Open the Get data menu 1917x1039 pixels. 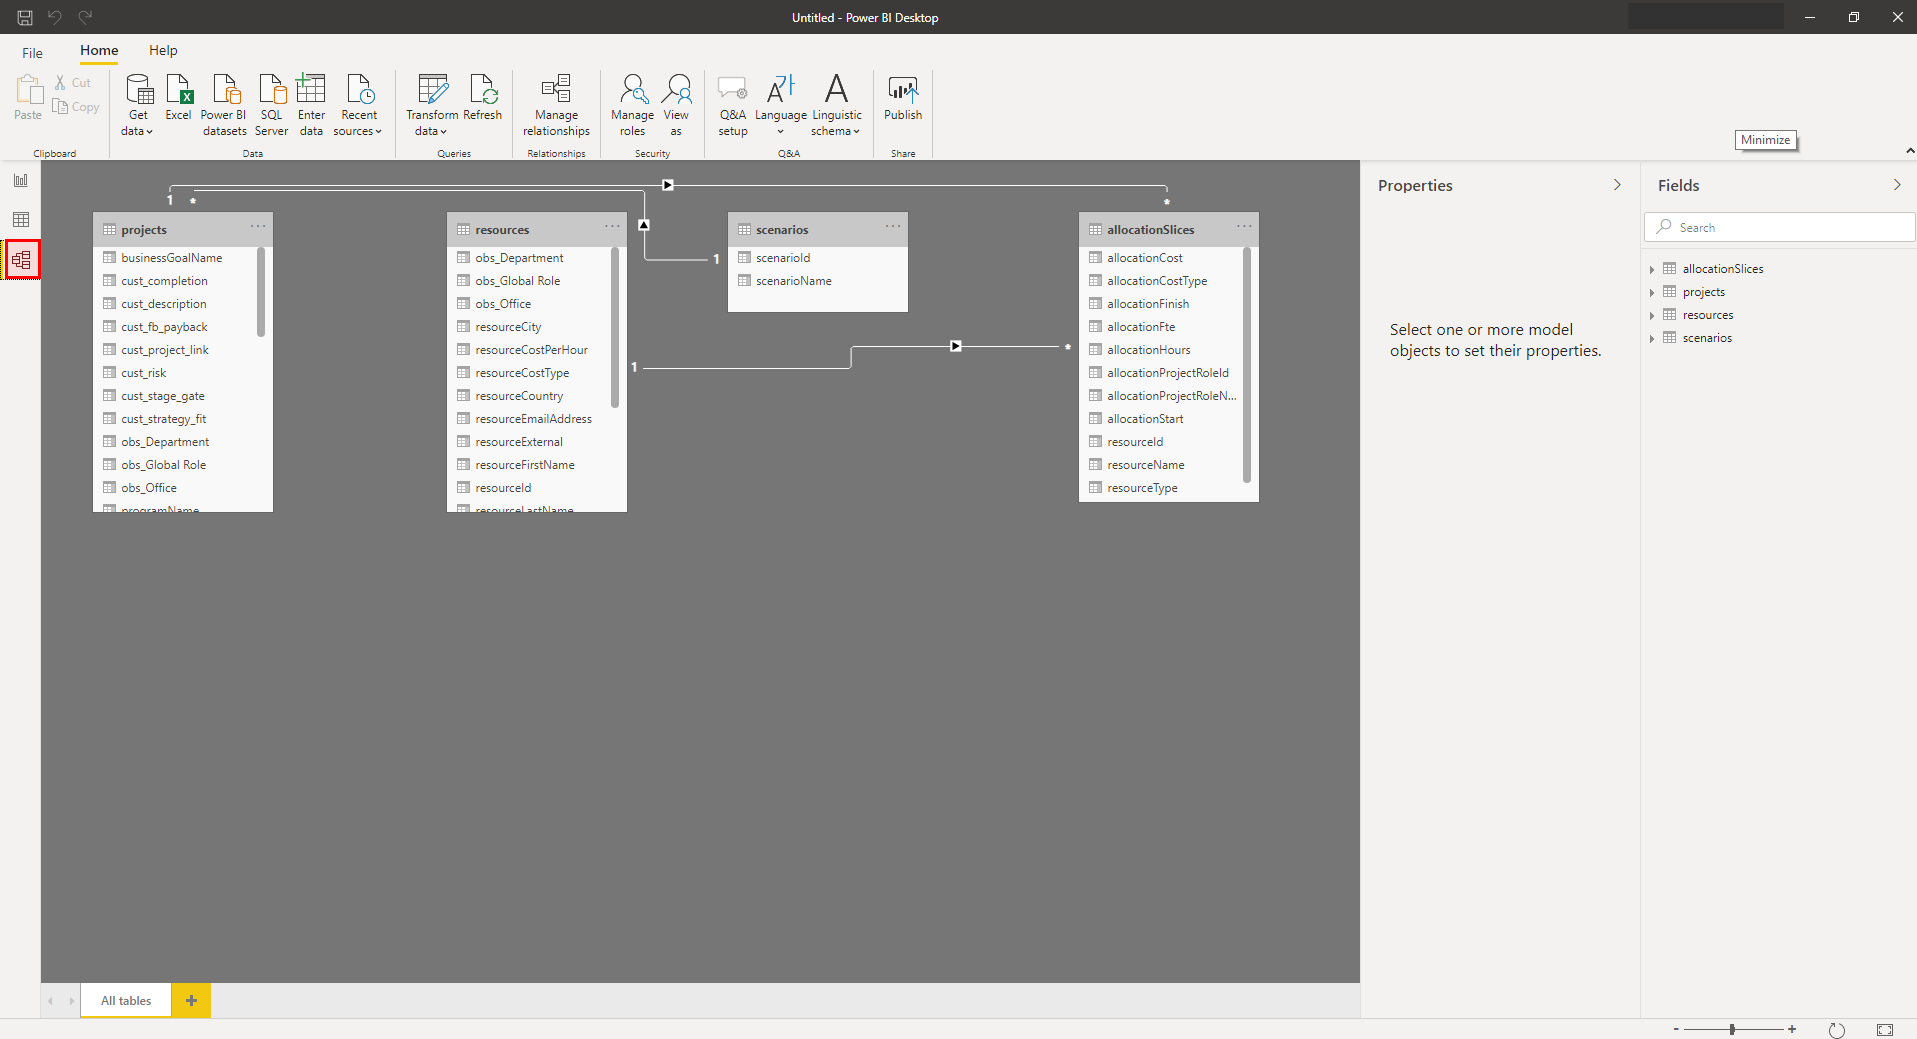(x=138, y=105)
